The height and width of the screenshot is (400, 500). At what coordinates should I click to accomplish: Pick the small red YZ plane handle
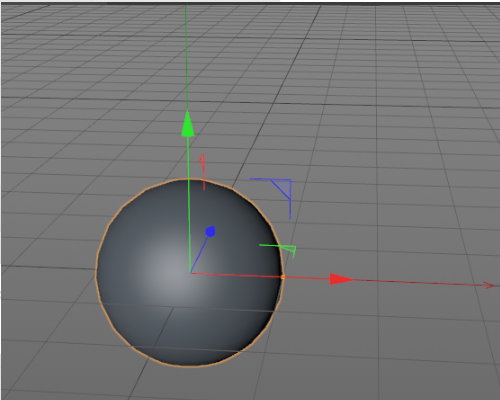[x=202, y=172]
